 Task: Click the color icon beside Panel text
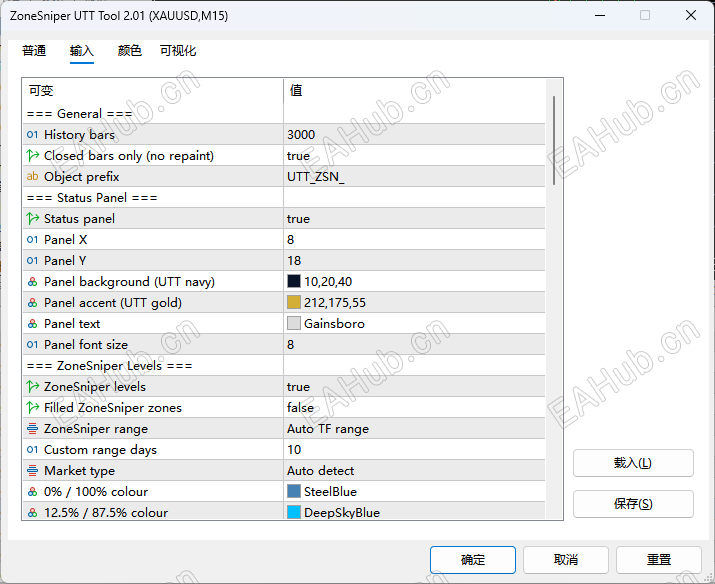[32, 324]
